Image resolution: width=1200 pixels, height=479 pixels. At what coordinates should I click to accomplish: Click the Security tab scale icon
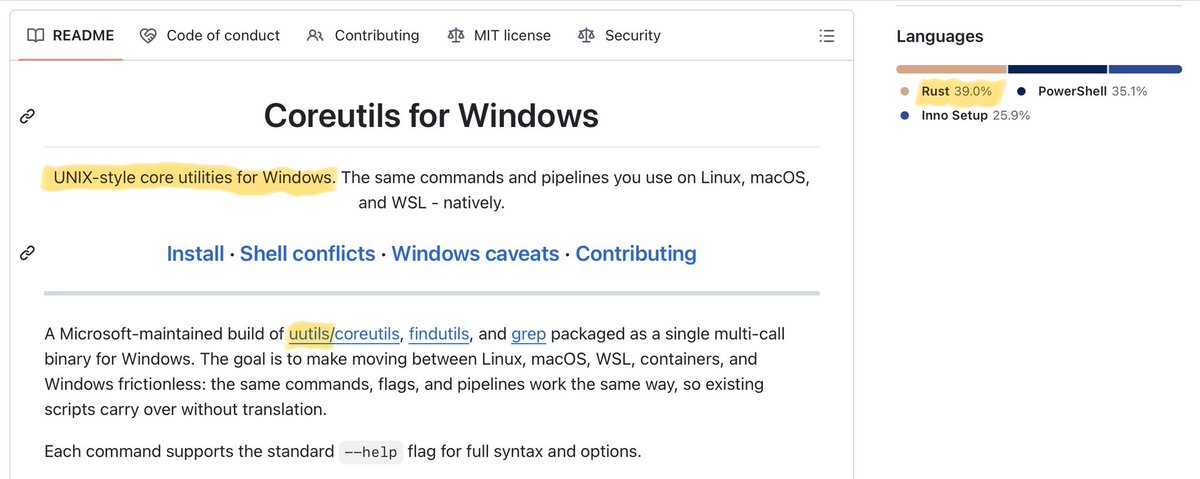point(587,35)
